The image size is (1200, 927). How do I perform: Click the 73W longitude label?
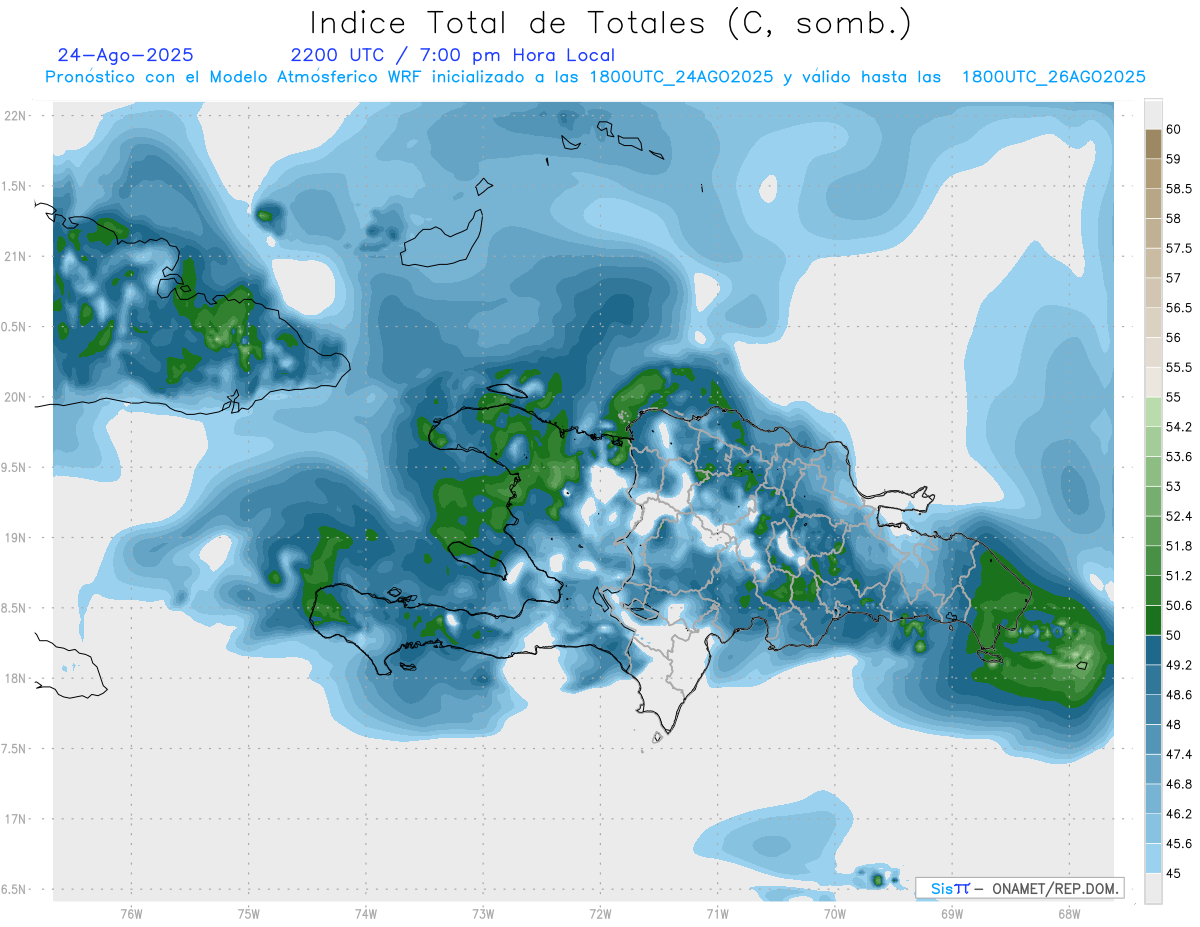pyautogui.click(x=483, y=914)
